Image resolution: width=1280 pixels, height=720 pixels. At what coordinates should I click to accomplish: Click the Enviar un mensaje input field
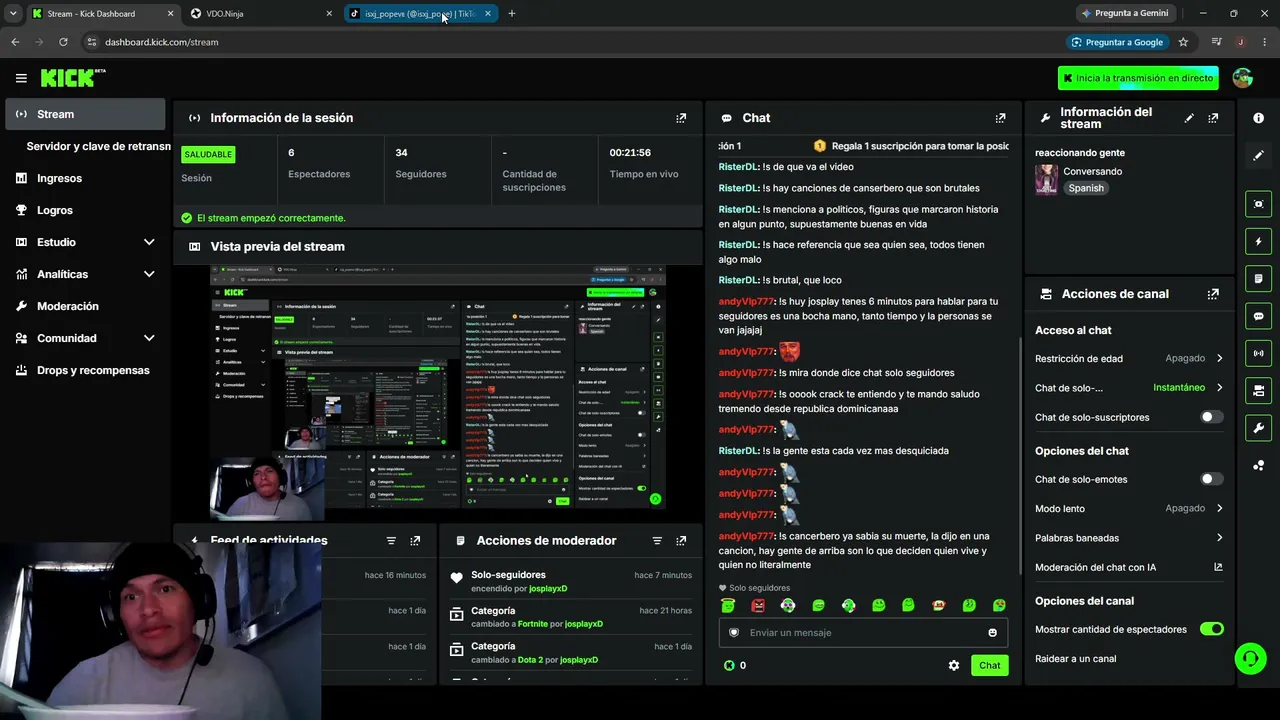(x=863, y=632)
